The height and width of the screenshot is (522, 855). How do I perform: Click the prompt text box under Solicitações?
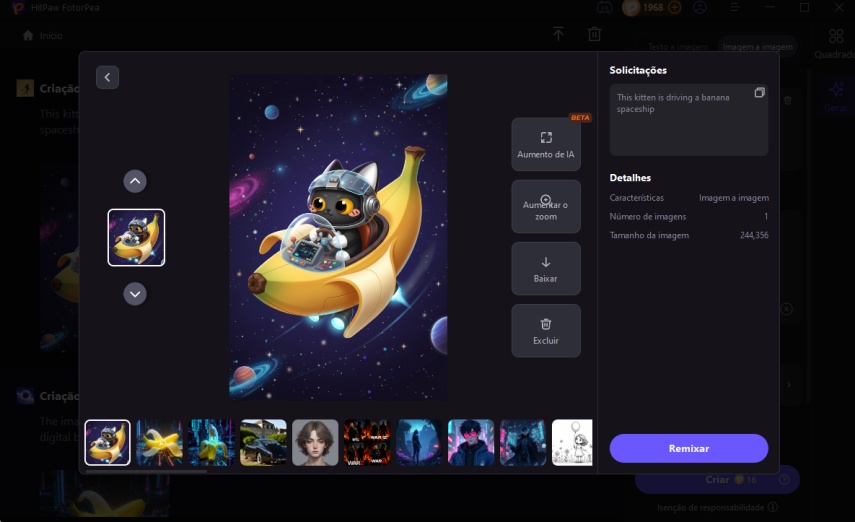[x=680, y=120]
